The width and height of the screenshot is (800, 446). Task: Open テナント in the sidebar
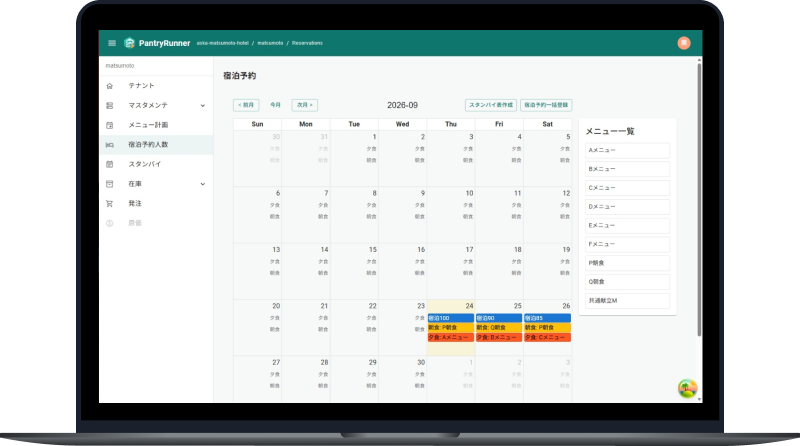[x=156, y=86]
